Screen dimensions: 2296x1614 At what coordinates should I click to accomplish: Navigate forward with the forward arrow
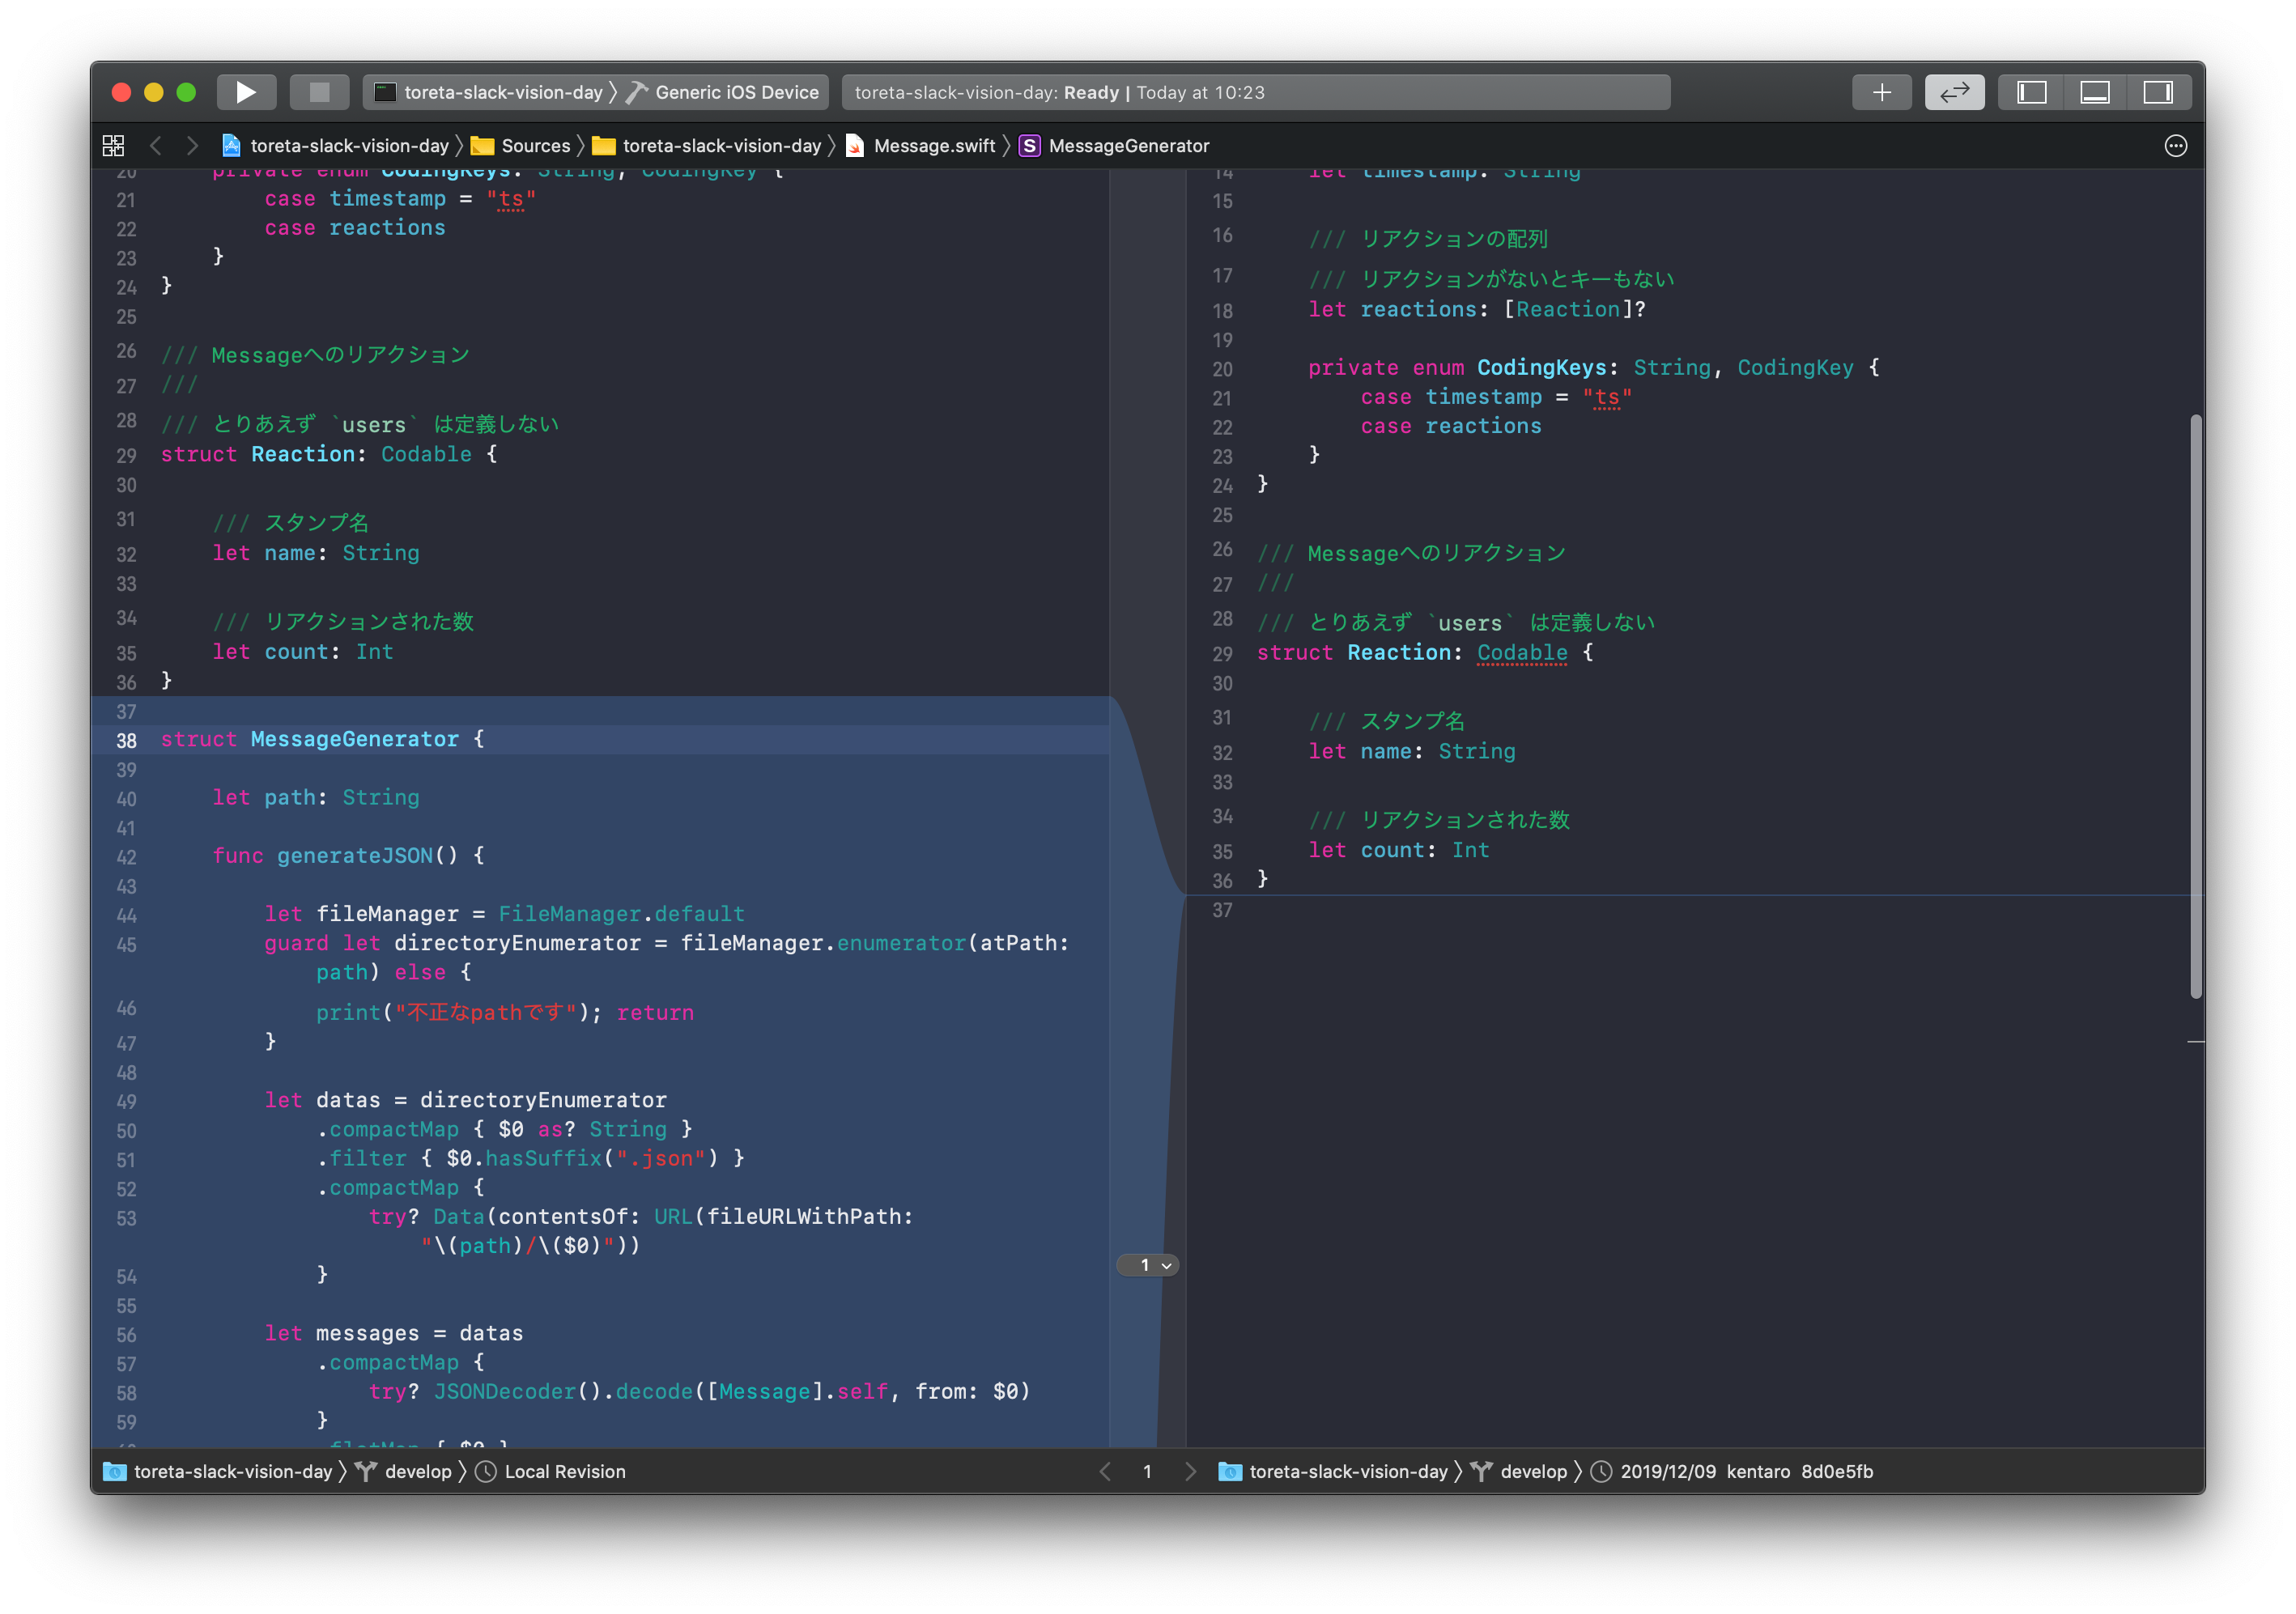click(x=192, y=145)
